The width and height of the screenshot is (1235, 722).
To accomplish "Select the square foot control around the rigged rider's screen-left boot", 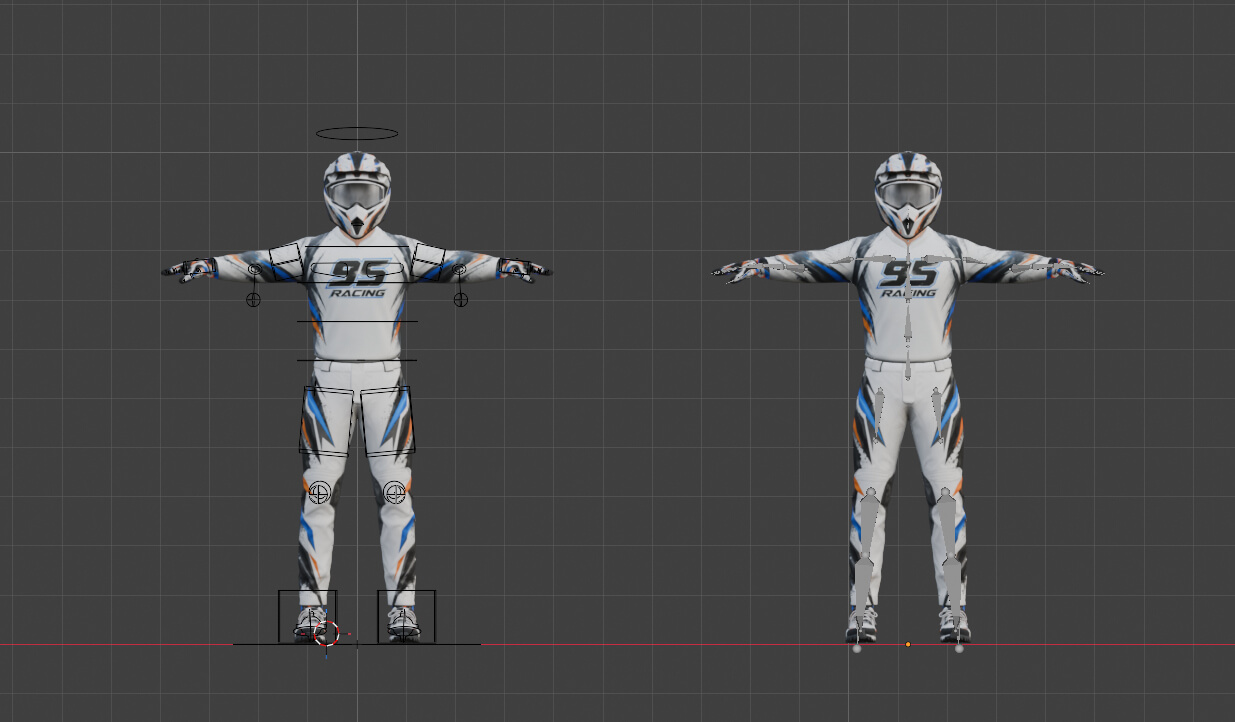I will [307, 616].
